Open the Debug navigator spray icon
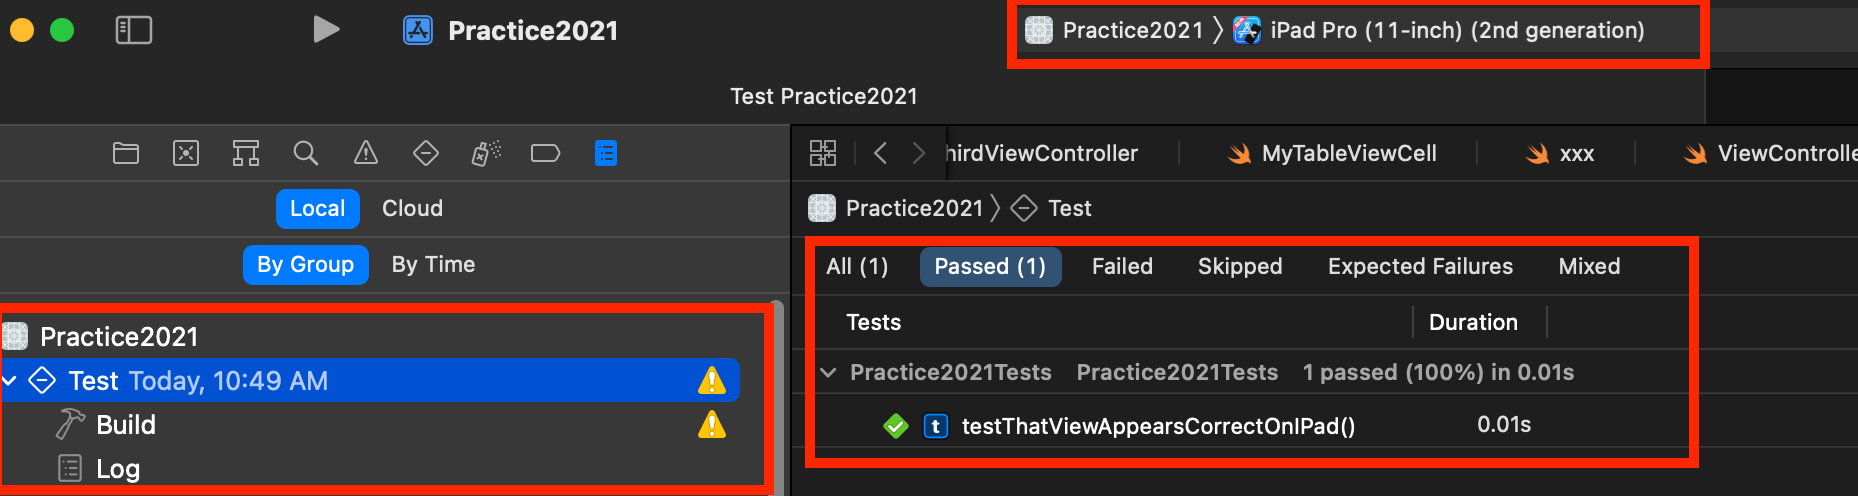Image resolution: width=1858 pixels, height=496 pixels. point(486,153)
